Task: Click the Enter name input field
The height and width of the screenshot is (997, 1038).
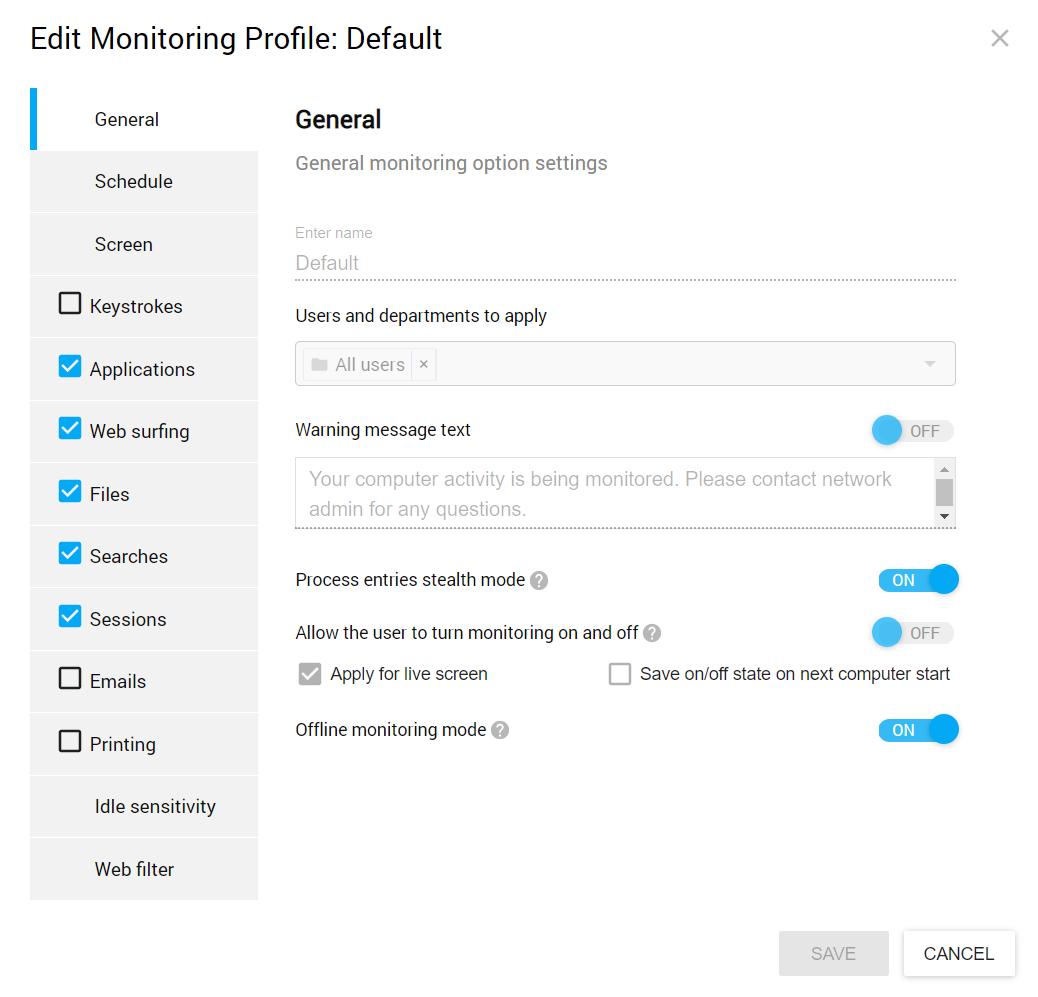Action: tap(625, 263)
